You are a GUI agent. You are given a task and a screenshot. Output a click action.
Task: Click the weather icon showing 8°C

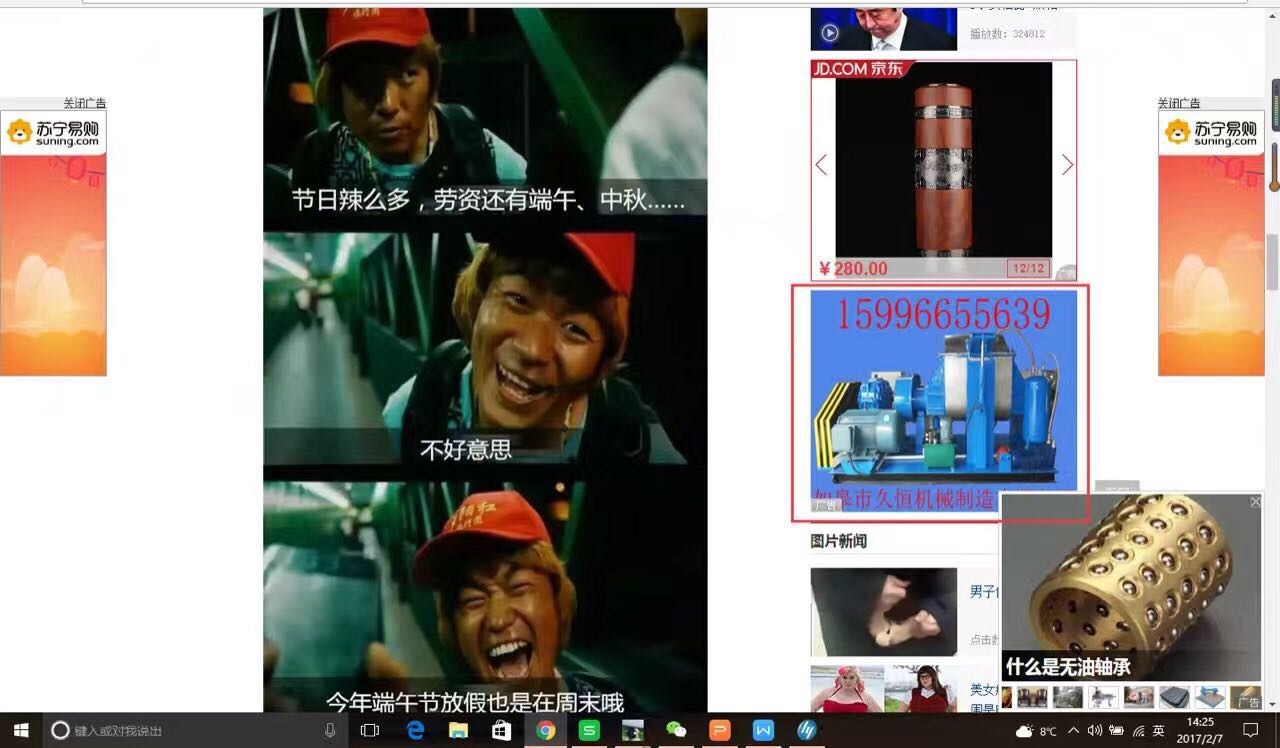pos(1028,730)
